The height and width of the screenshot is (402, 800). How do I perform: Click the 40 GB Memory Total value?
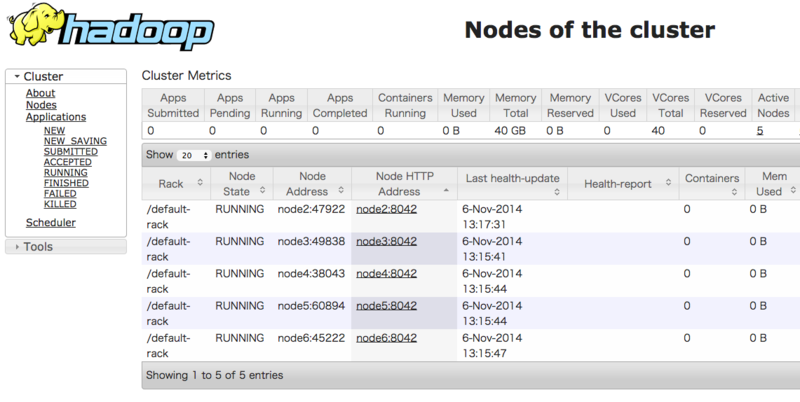click(510, 131)
